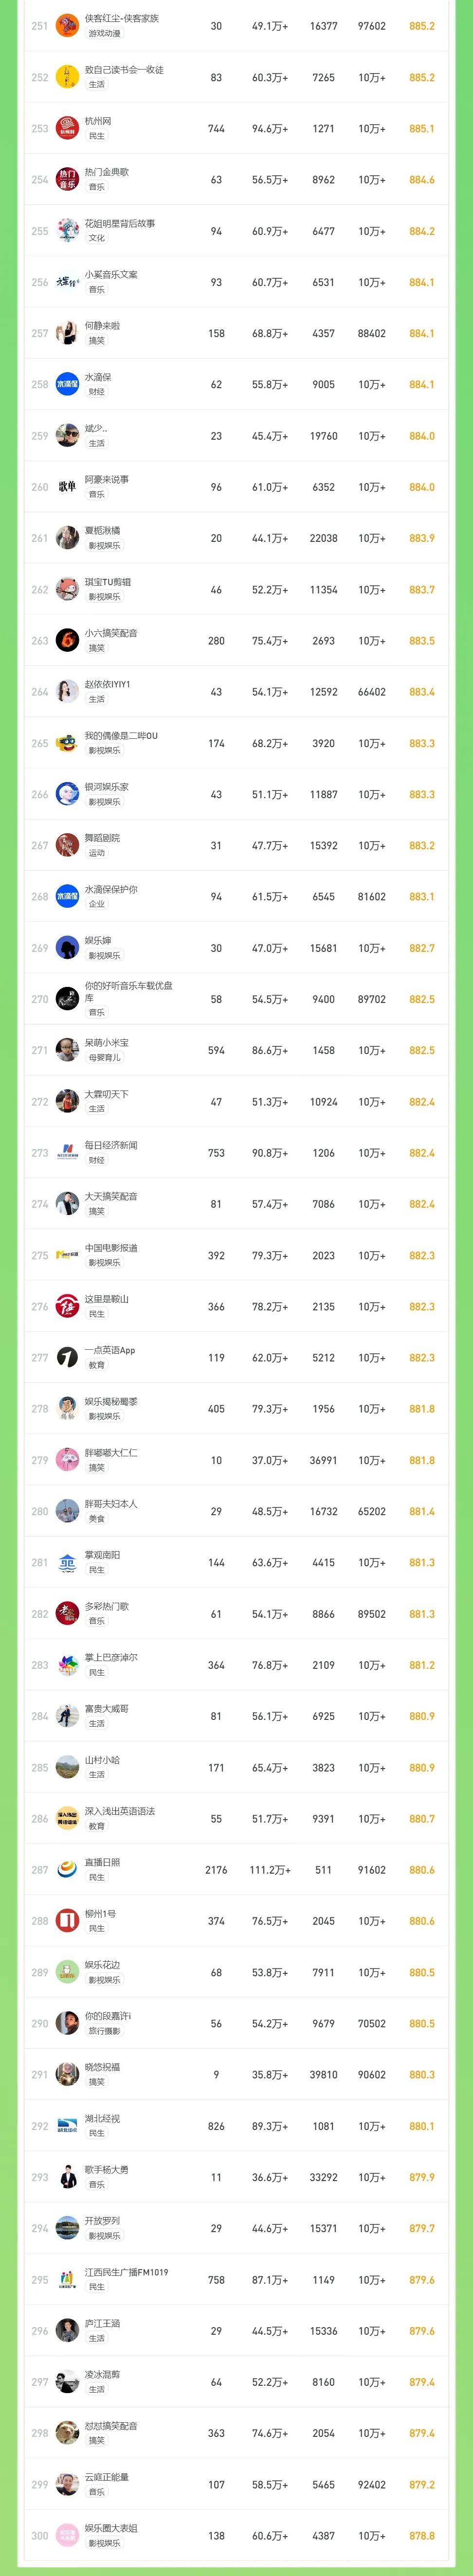Click the 杭州网 account avatar
The image size is (473, 2576).
pyautogui.click(x=67, y=128)
